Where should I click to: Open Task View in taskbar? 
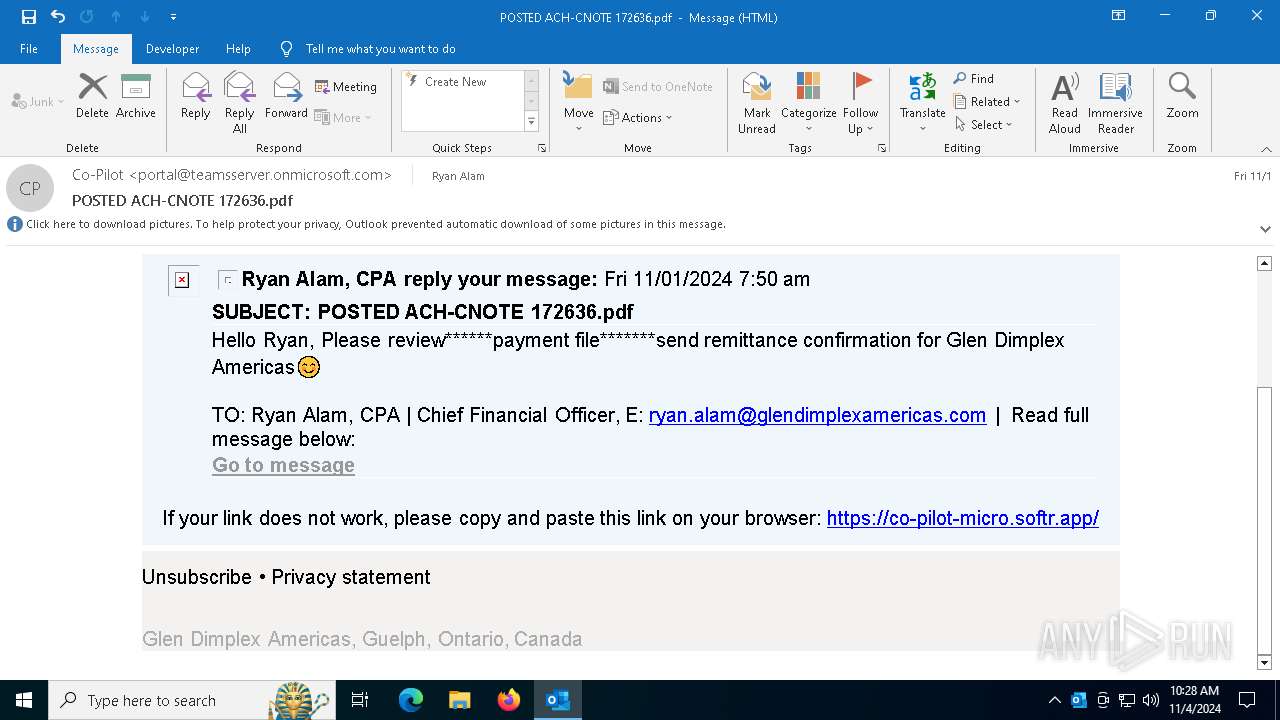point(360,700)
